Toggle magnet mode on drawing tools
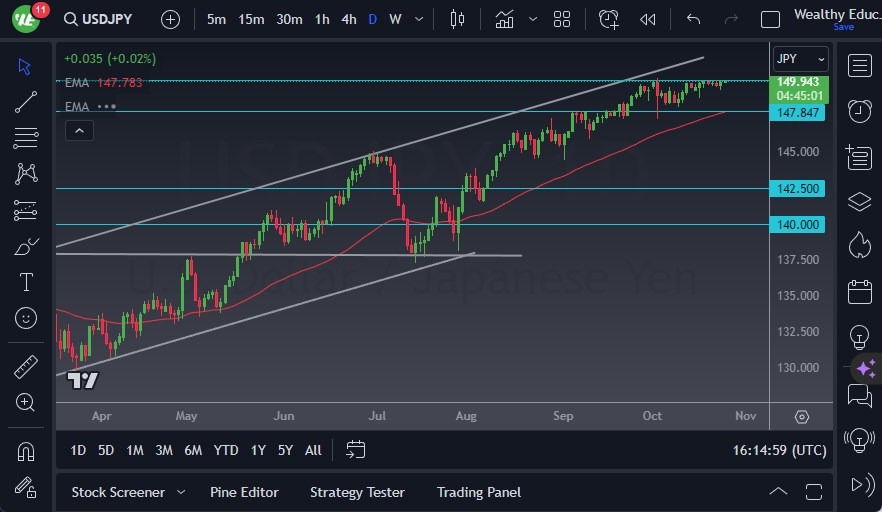The image size is (882, 512). click(26, 451)
